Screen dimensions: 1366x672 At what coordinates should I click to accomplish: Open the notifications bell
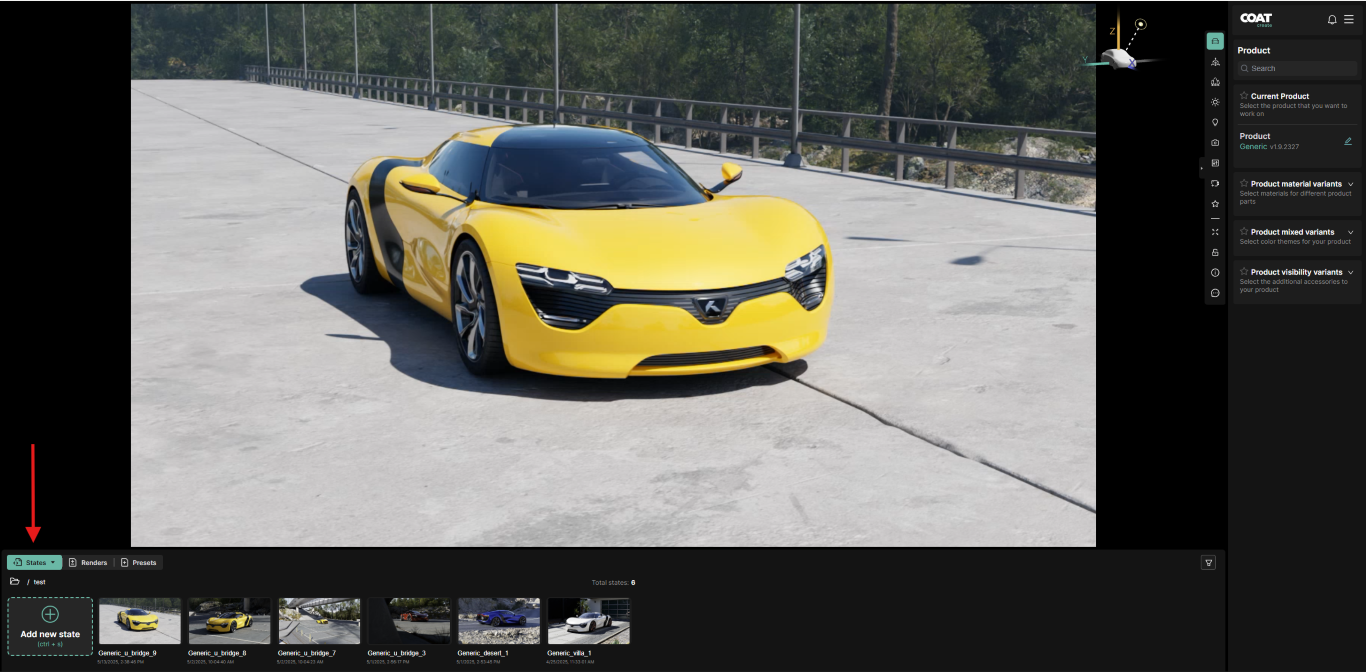tap(1332, 19)
